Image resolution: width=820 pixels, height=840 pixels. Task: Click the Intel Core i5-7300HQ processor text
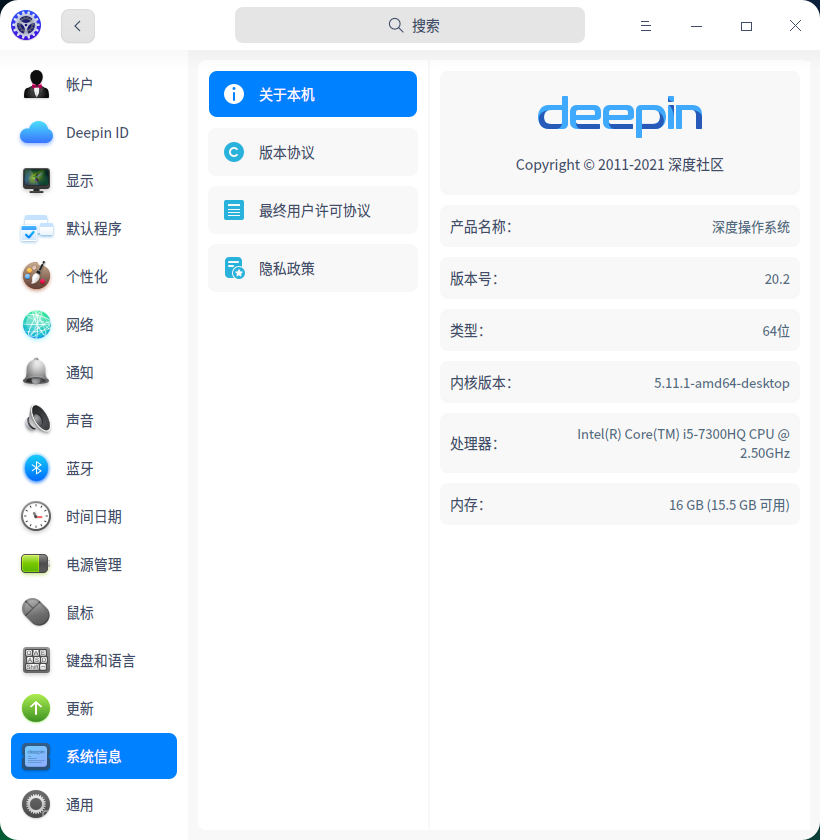[683, 444]
